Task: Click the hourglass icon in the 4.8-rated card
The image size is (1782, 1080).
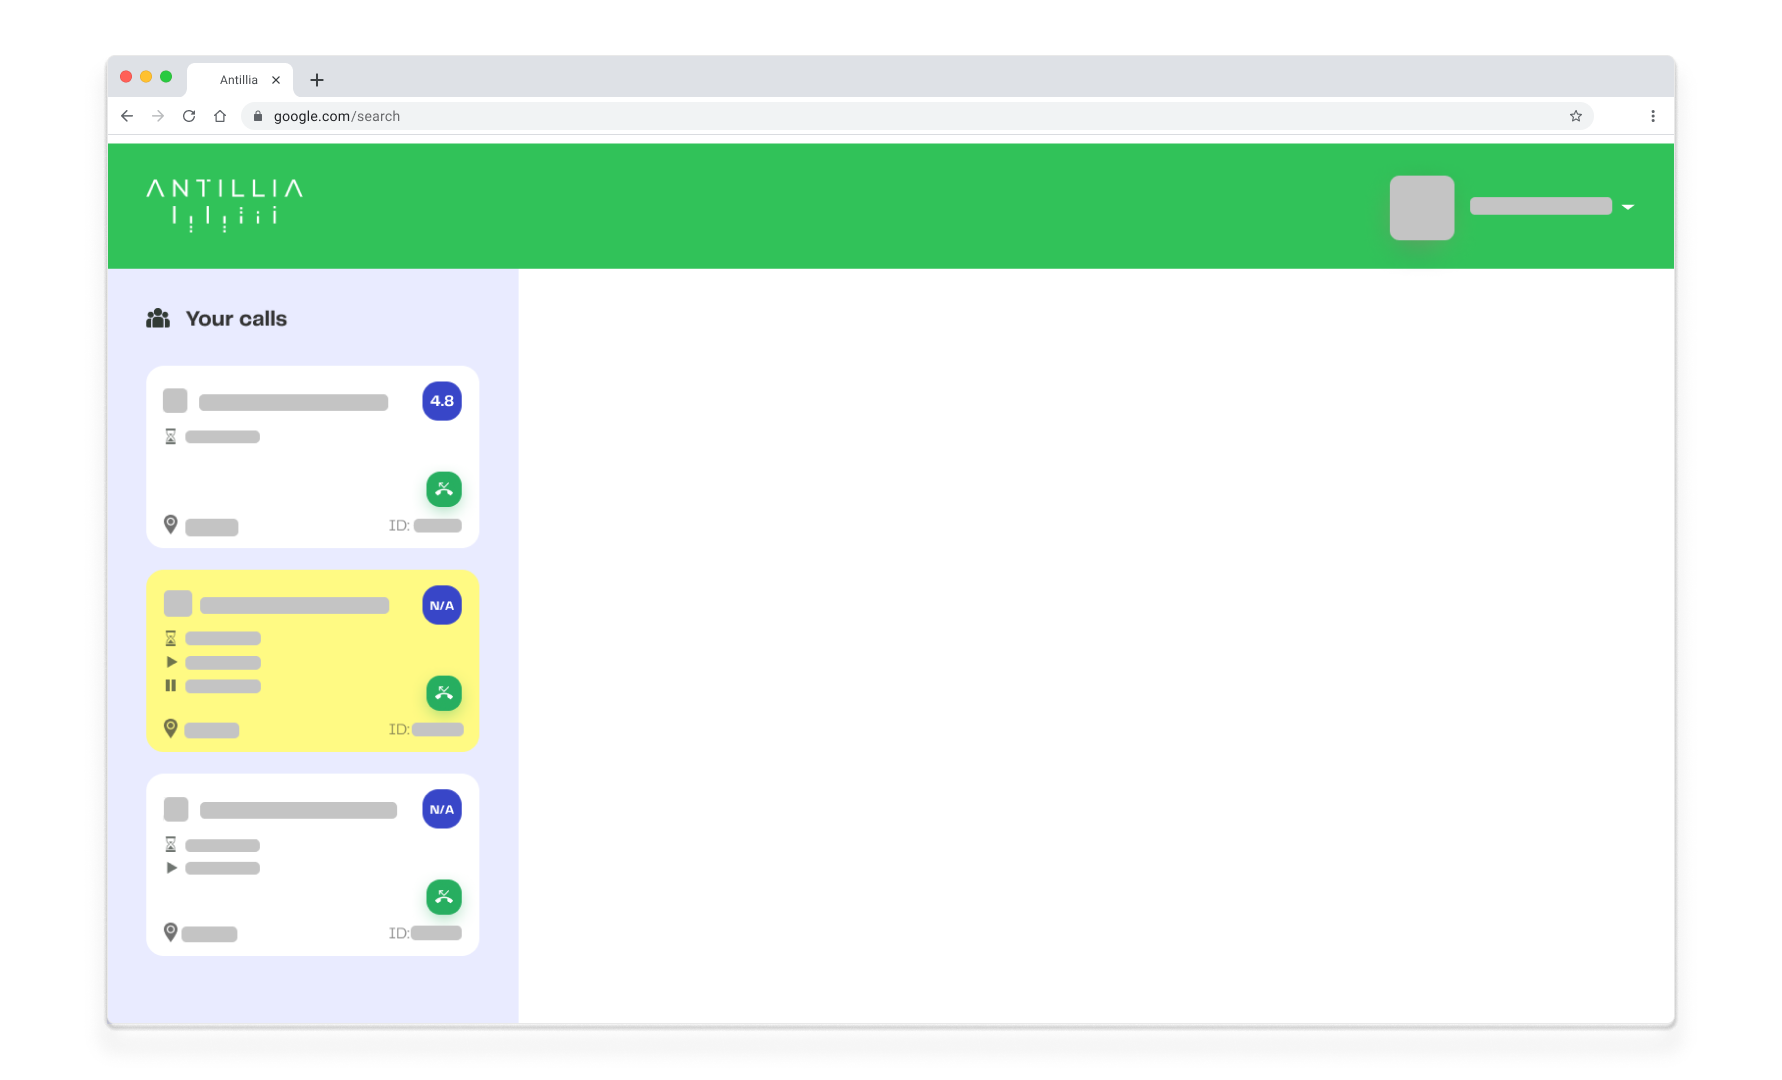Action: [171, 437]
